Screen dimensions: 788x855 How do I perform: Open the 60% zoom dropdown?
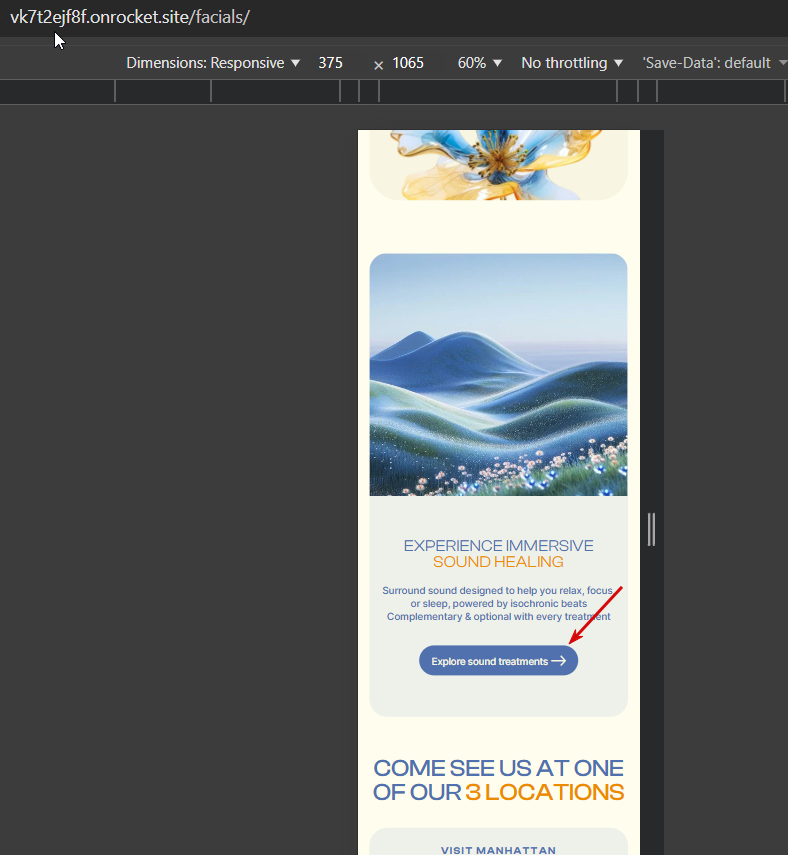point(479,63)
